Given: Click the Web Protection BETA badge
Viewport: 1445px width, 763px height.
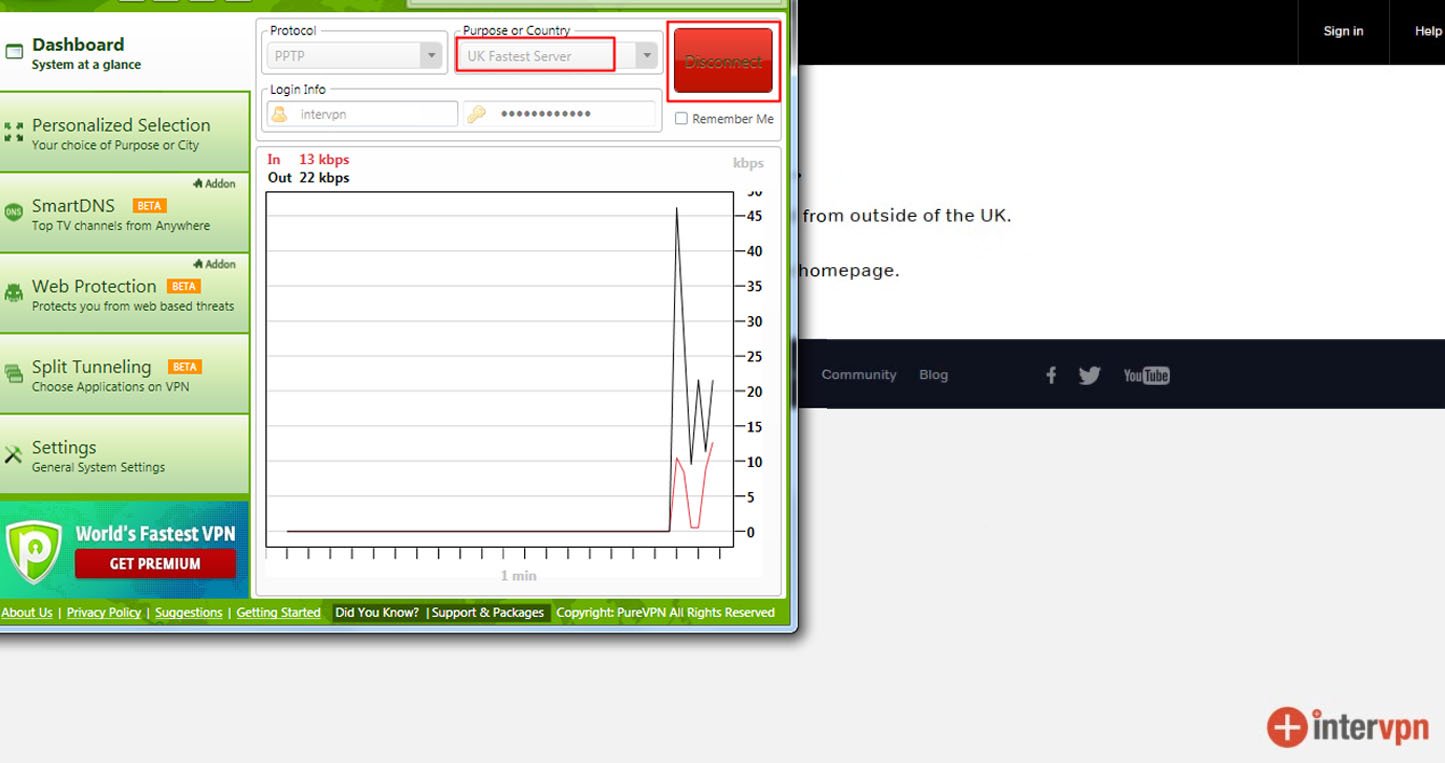Looking at the screenshot, I should click(x=184, y=287).
